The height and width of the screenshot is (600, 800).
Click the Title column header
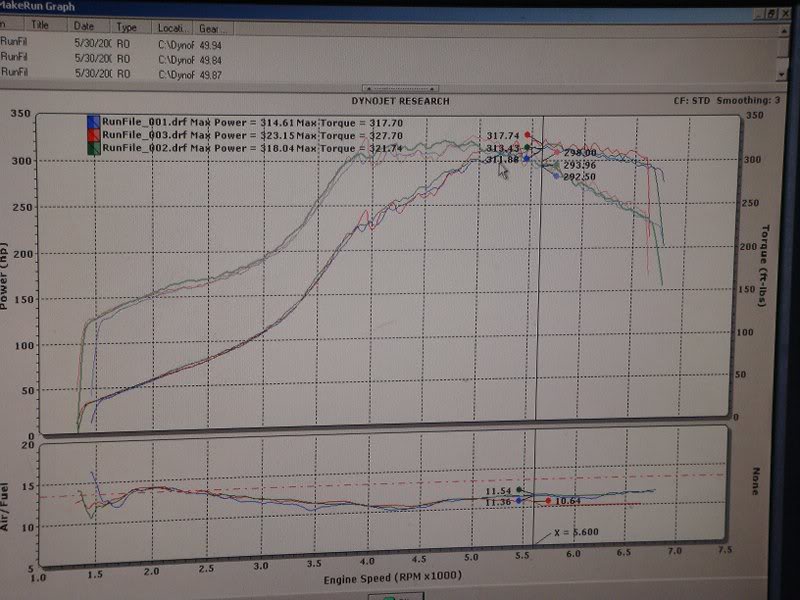[x=41, y=25]
